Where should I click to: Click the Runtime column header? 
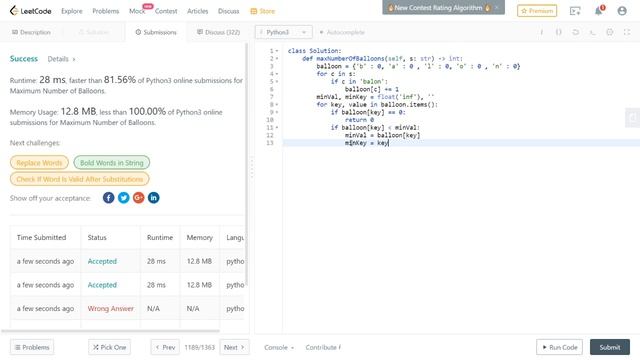(x=160, y=238)
